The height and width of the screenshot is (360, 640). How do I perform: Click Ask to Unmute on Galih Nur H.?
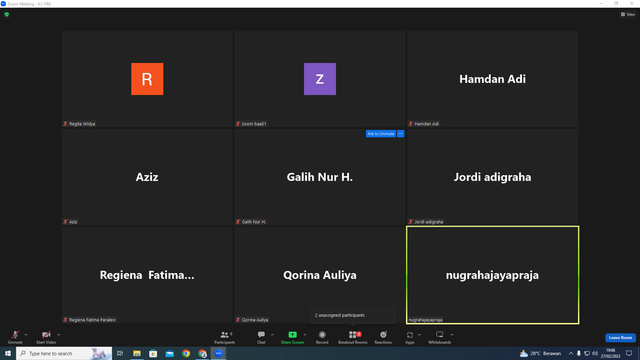[380, 134]
